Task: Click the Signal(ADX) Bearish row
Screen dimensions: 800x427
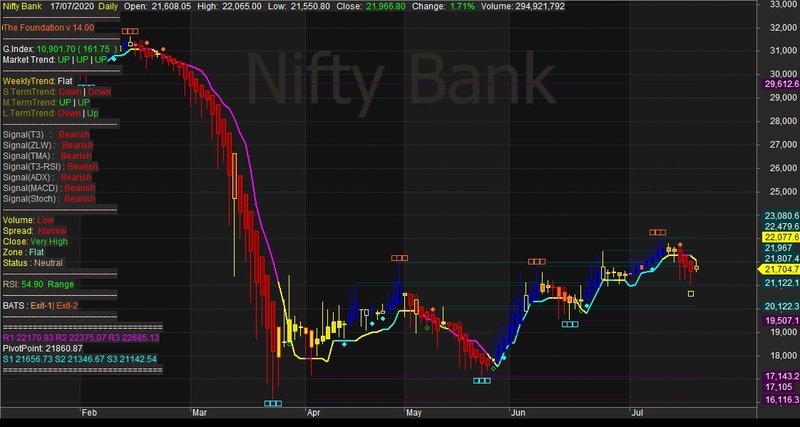Action: pos(47,178)
